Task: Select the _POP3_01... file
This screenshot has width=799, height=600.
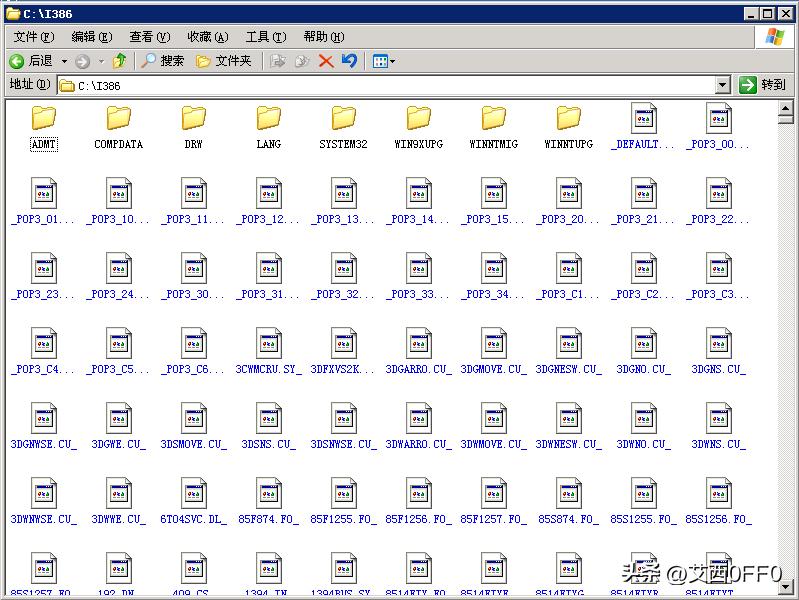Action: click(x=44, y=202)
